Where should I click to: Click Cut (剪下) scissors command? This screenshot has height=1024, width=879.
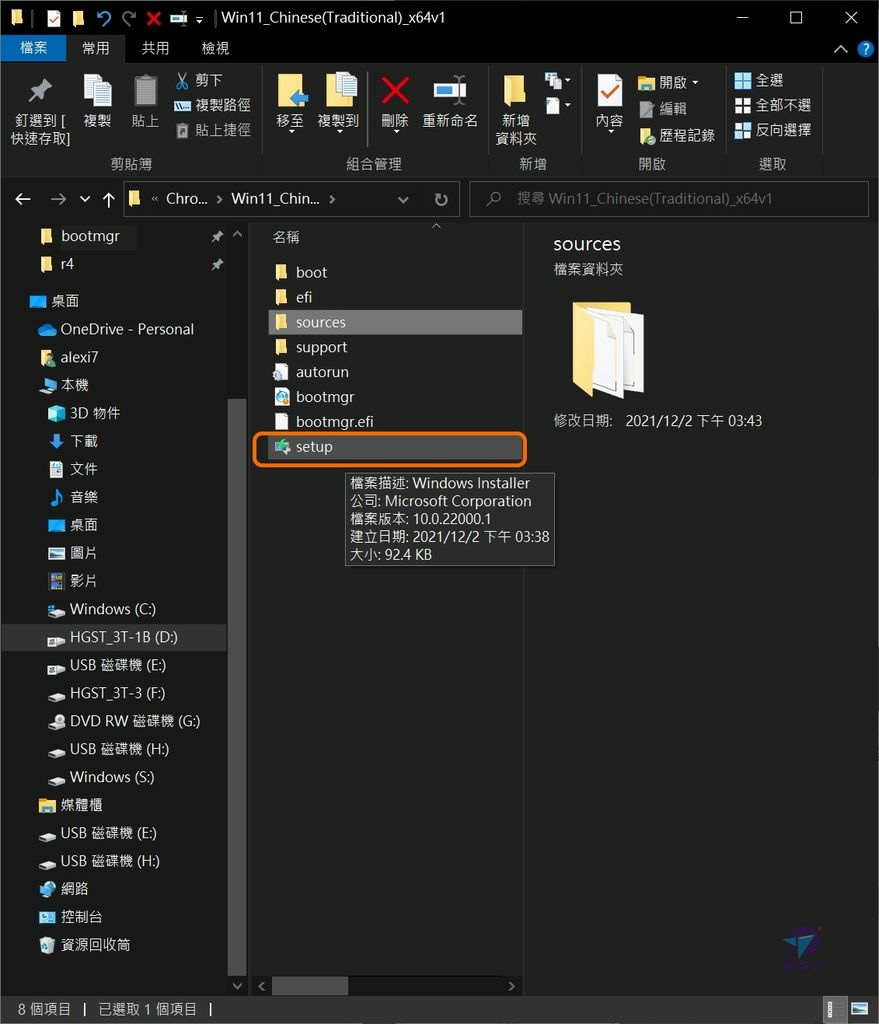(199, 80)
